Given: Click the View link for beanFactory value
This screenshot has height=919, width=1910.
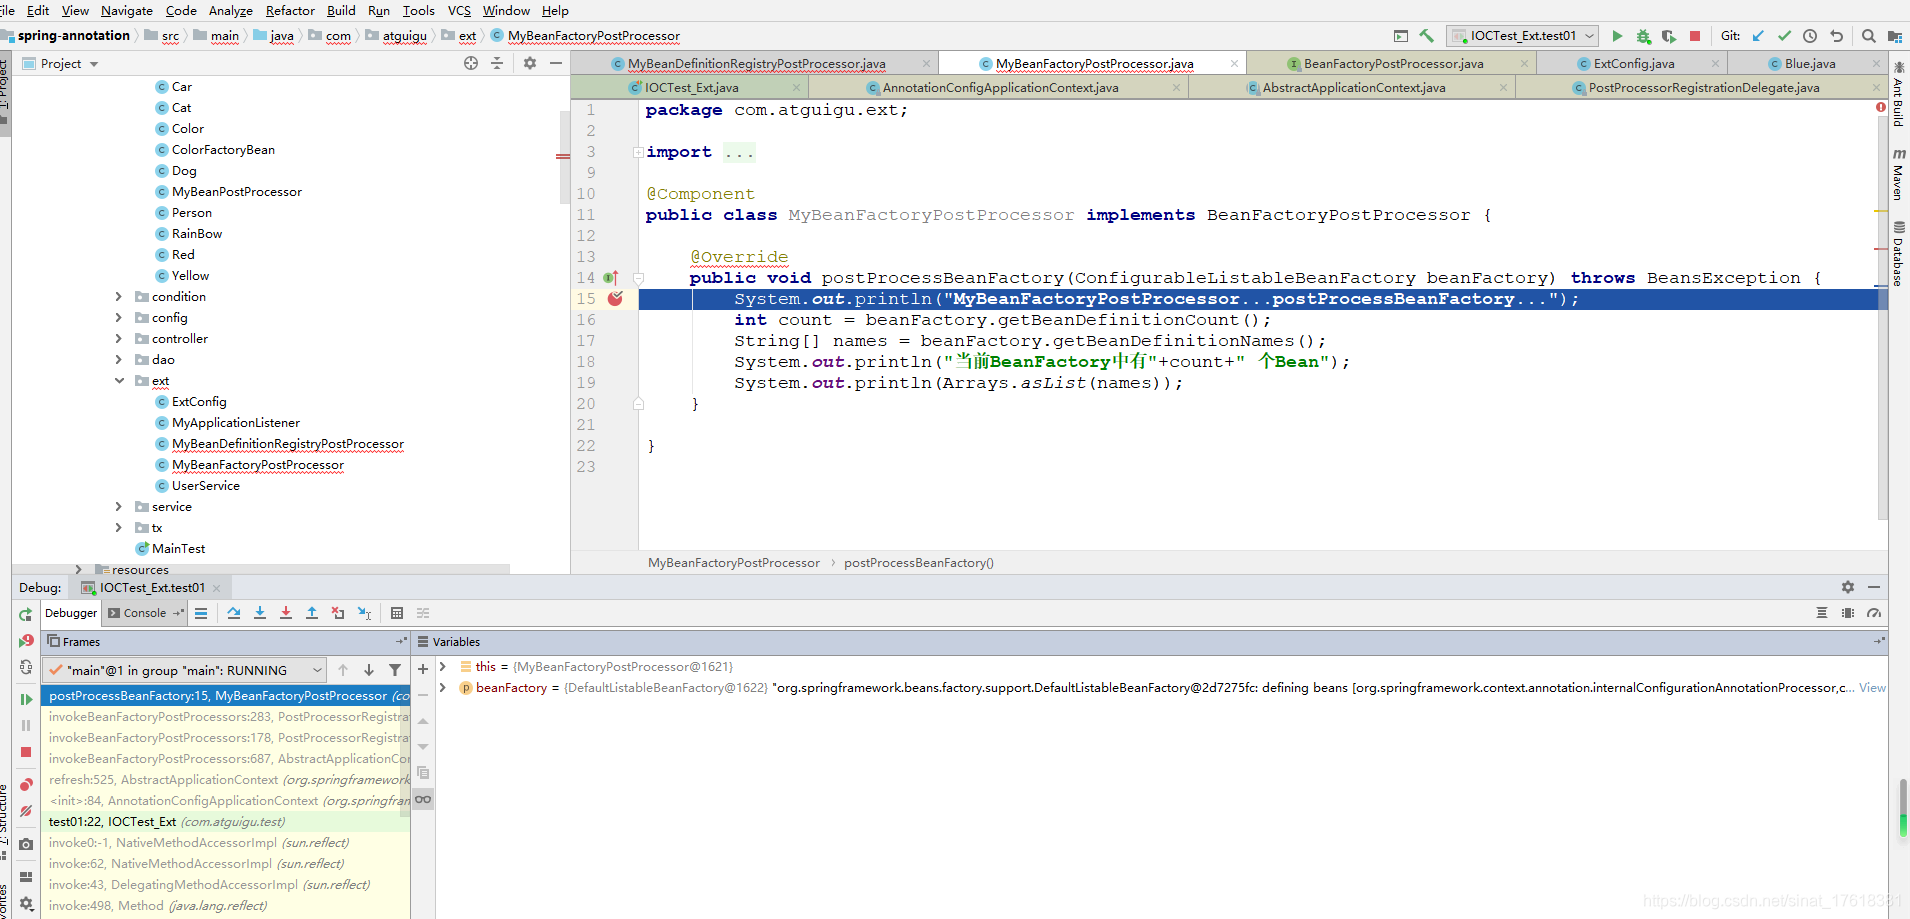Looking at the screenshot, I should coord(1872,688).
